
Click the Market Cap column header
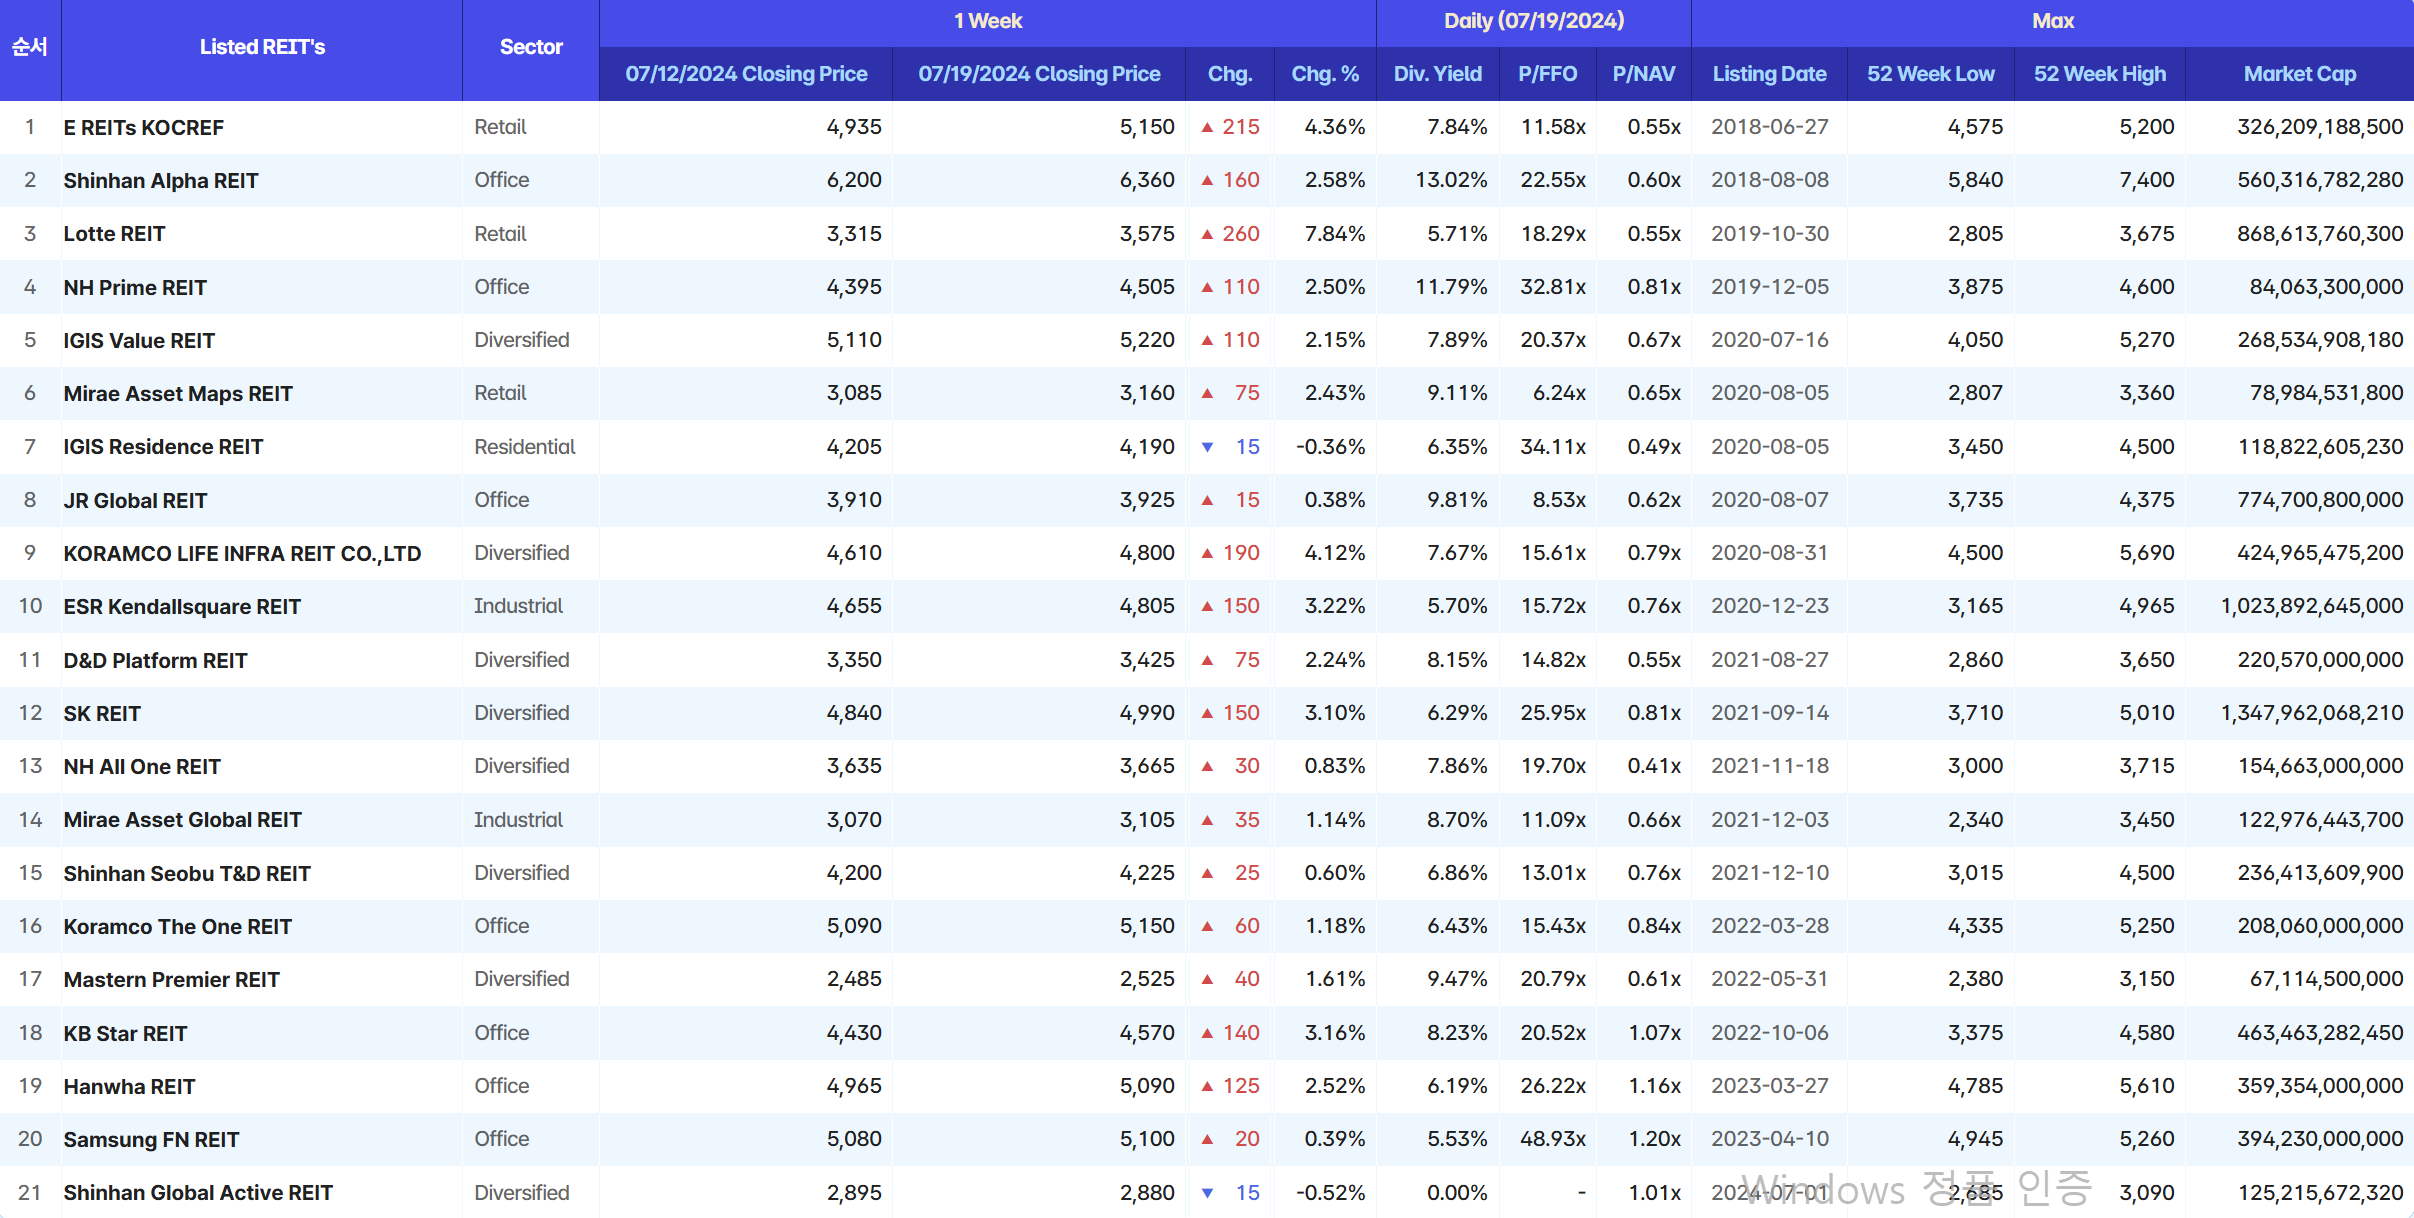pos(2299,74)
